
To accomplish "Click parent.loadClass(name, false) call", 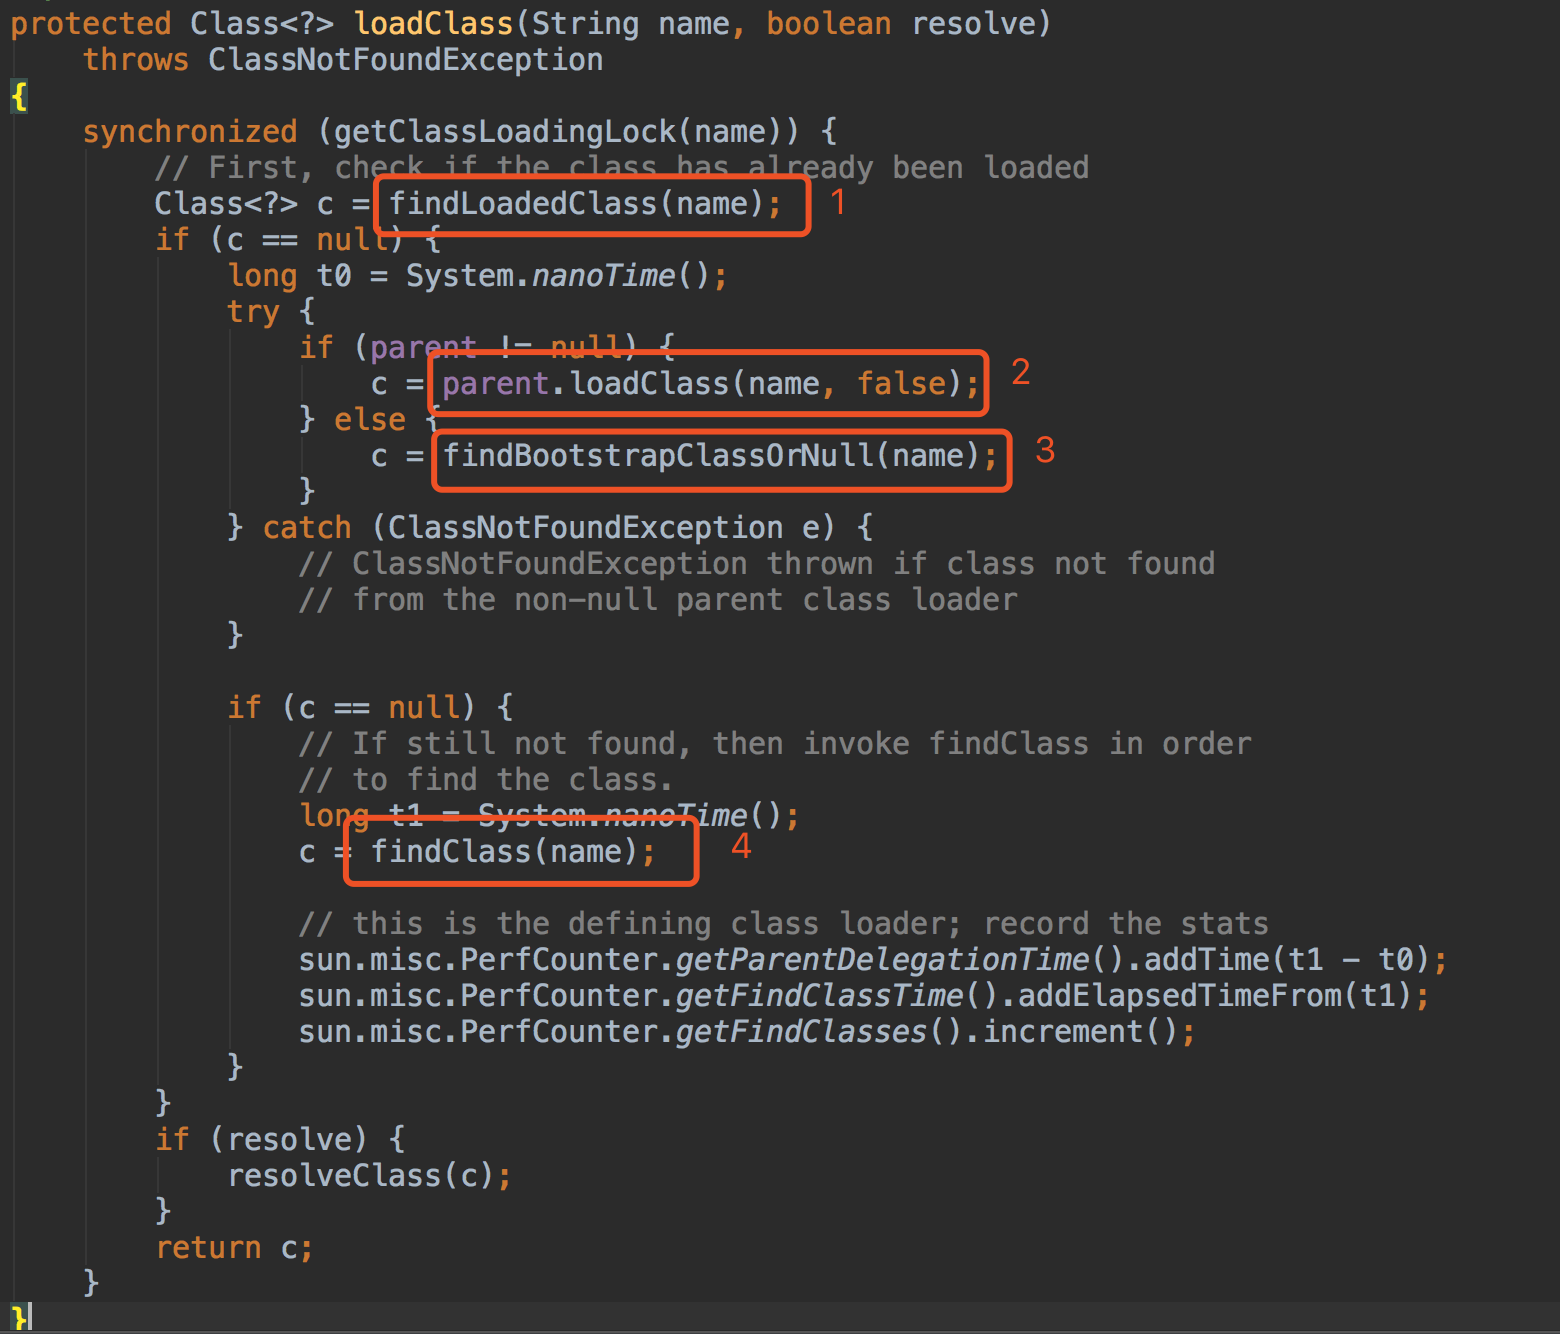I will [702, 383].
